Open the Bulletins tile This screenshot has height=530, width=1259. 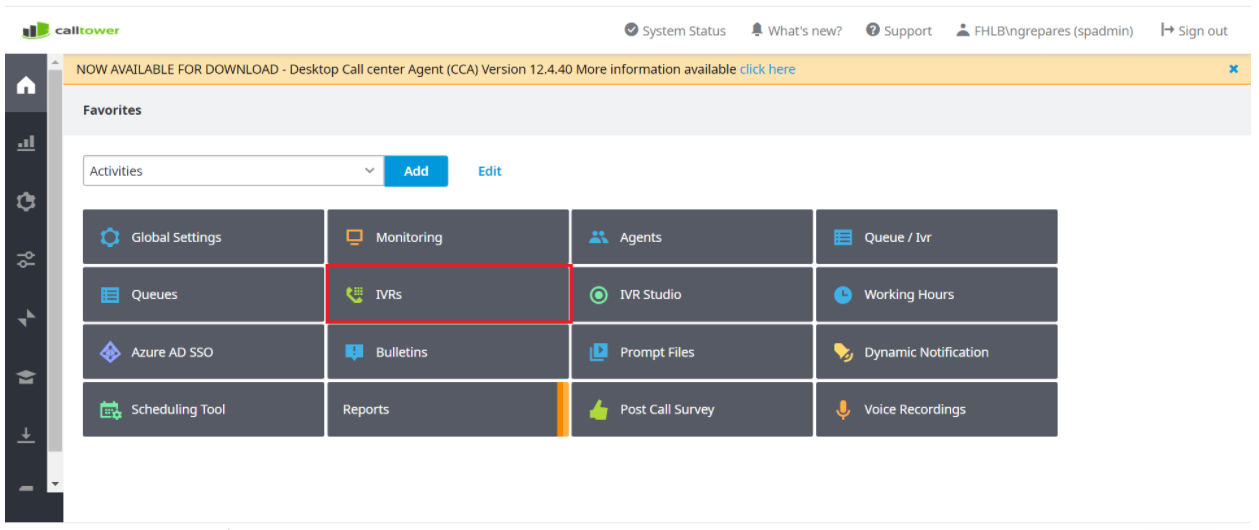tap(448, 352)
